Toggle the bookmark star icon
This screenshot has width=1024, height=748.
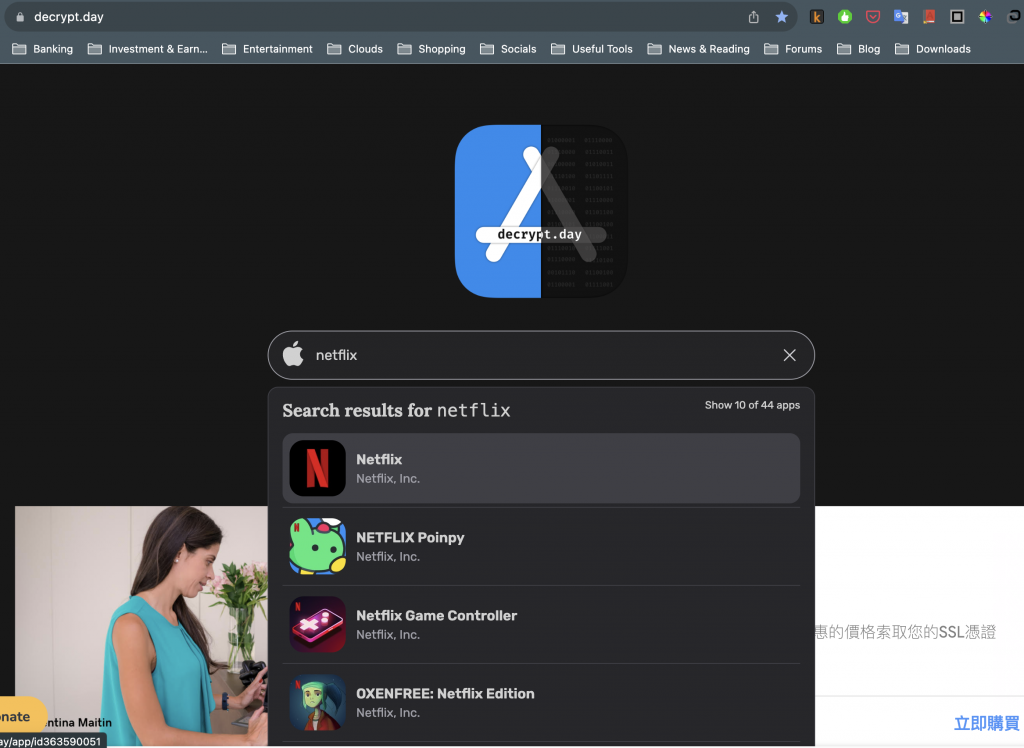click(782, 17)
